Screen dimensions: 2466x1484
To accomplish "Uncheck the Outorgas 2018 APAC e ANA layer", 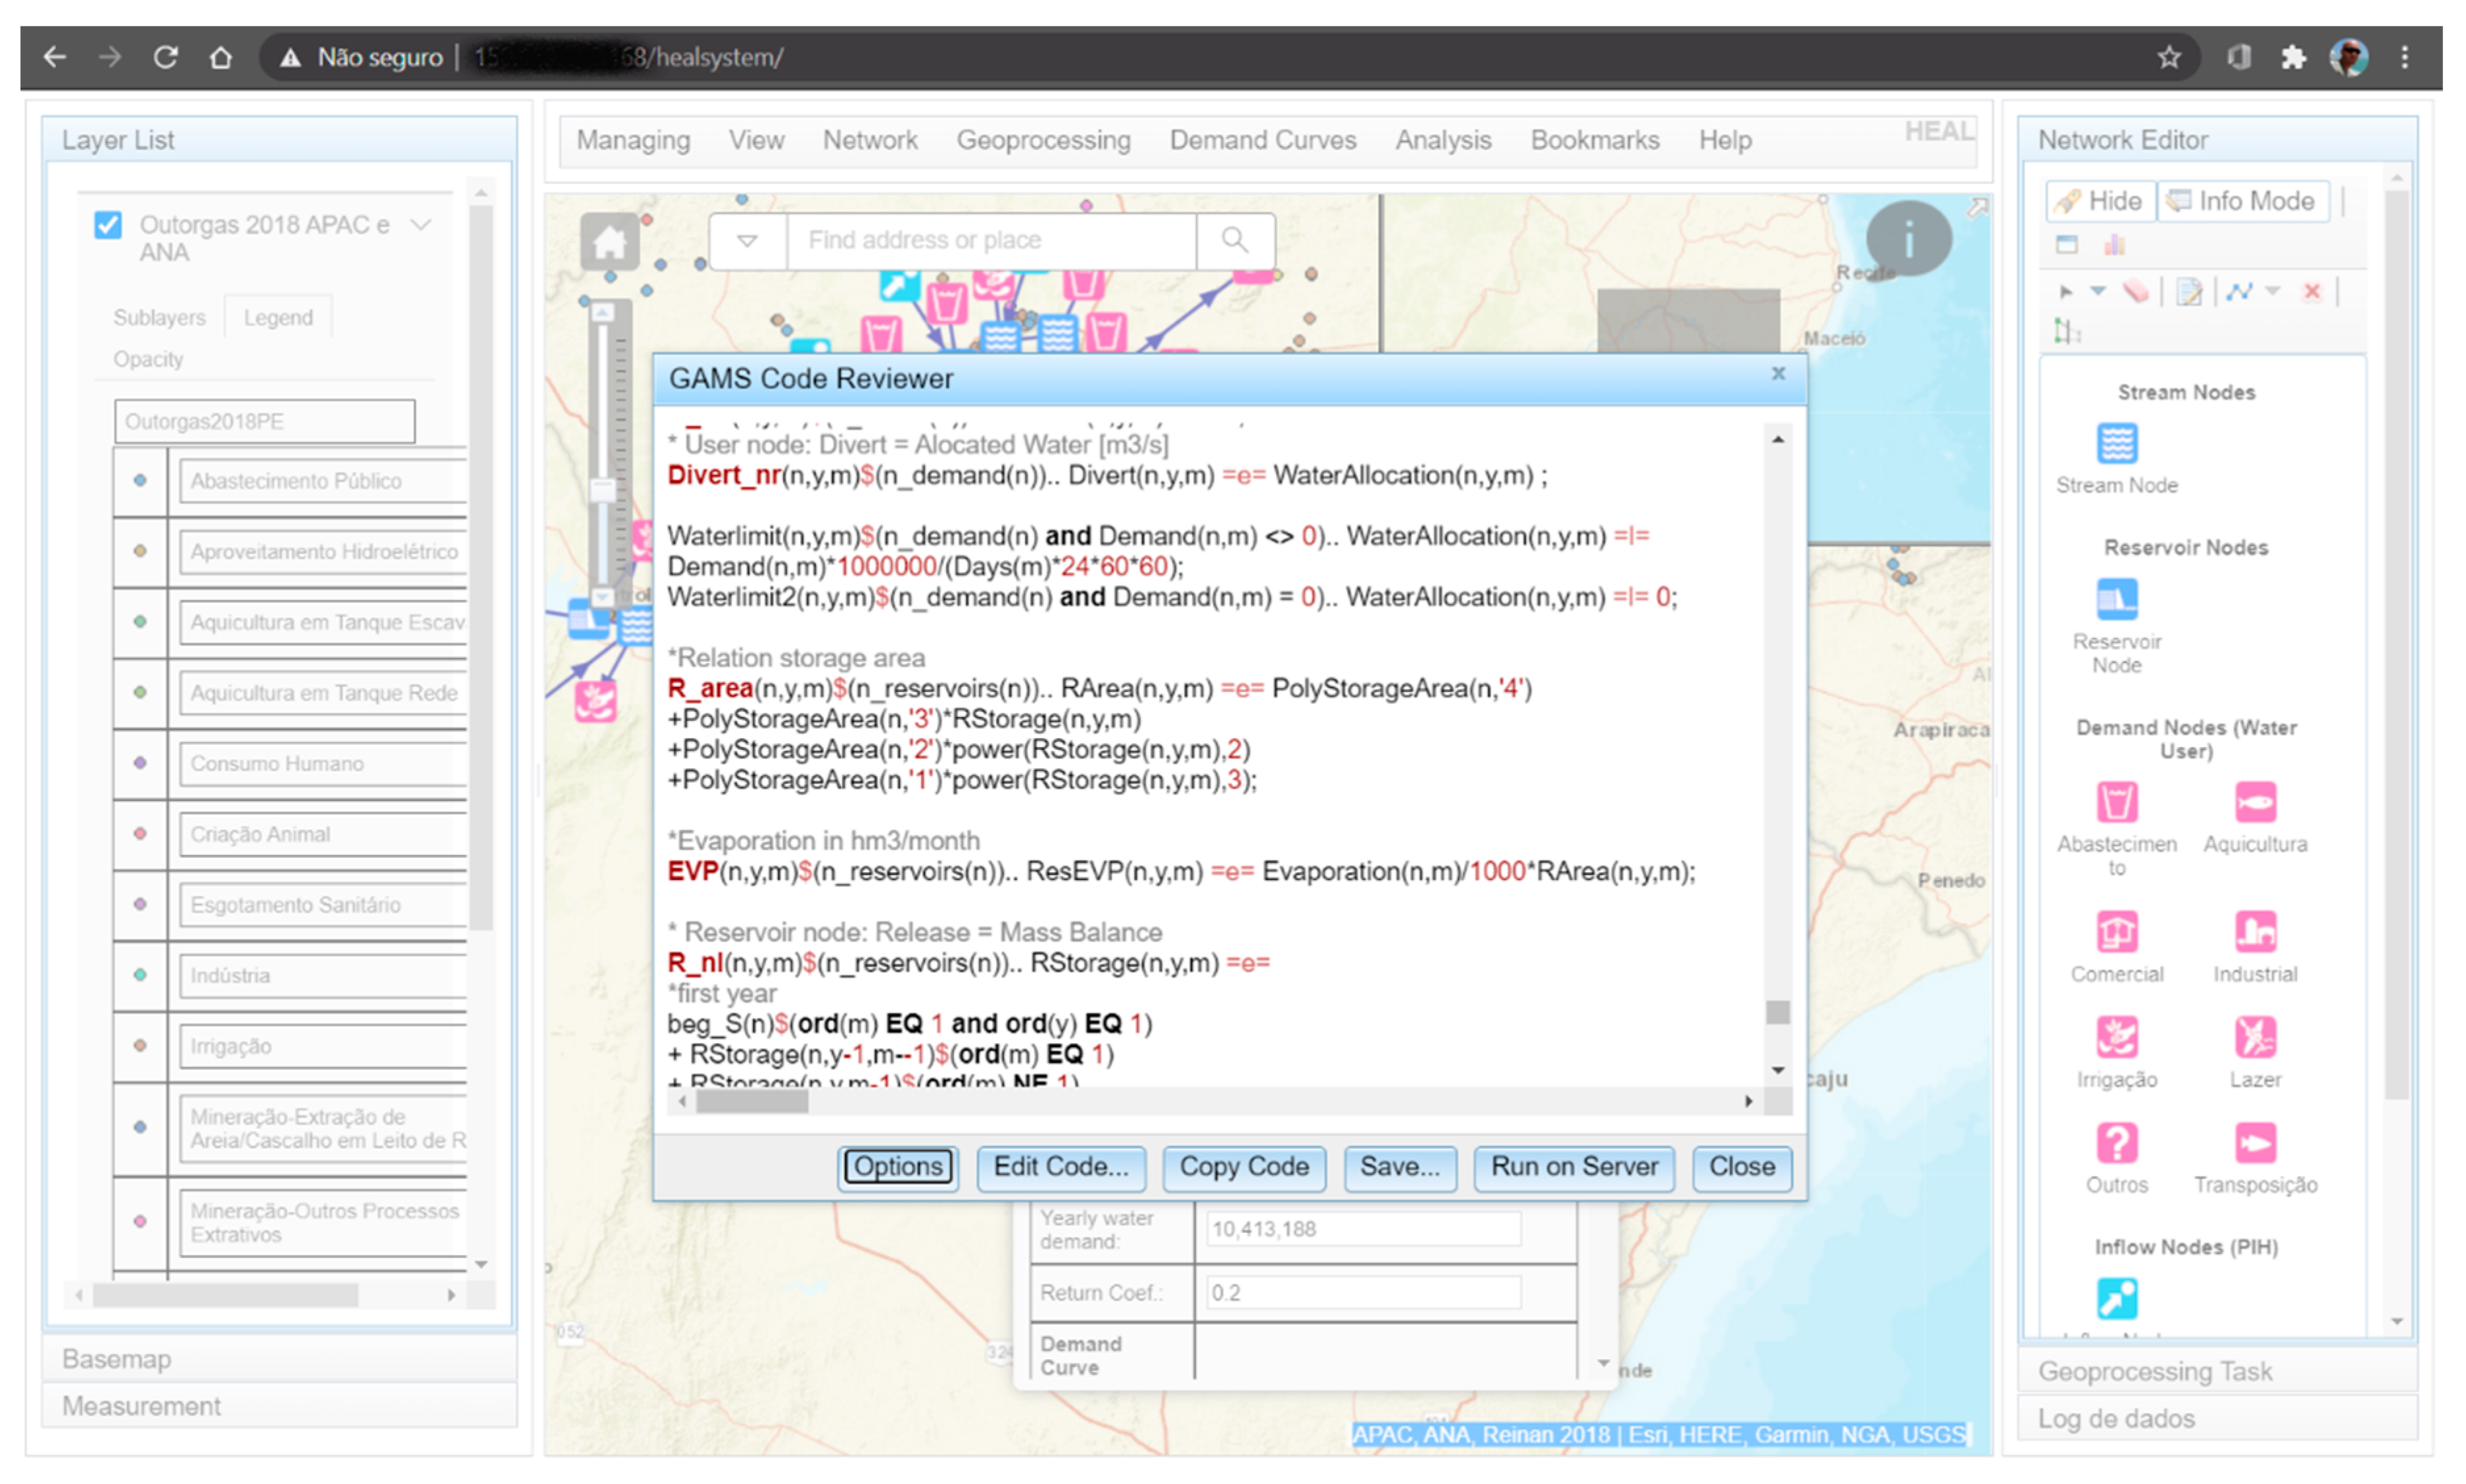I will tap(108, 225).
